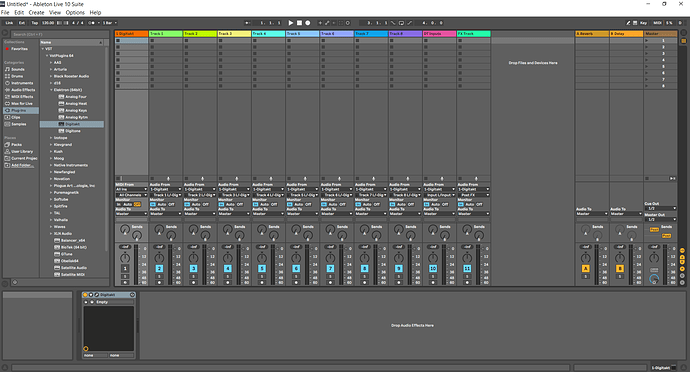Open the Edit menu
This screenshot has height=372, width=690.
(19, 12)
